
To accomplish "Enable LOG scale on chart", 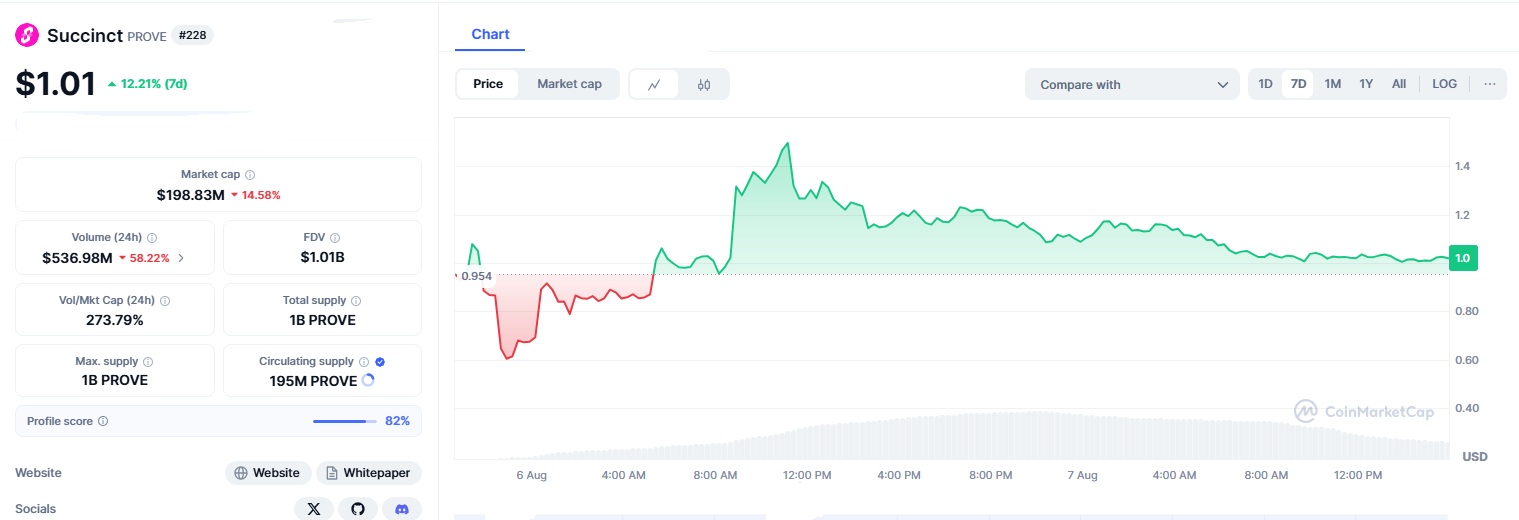I will pos(1444,84).
